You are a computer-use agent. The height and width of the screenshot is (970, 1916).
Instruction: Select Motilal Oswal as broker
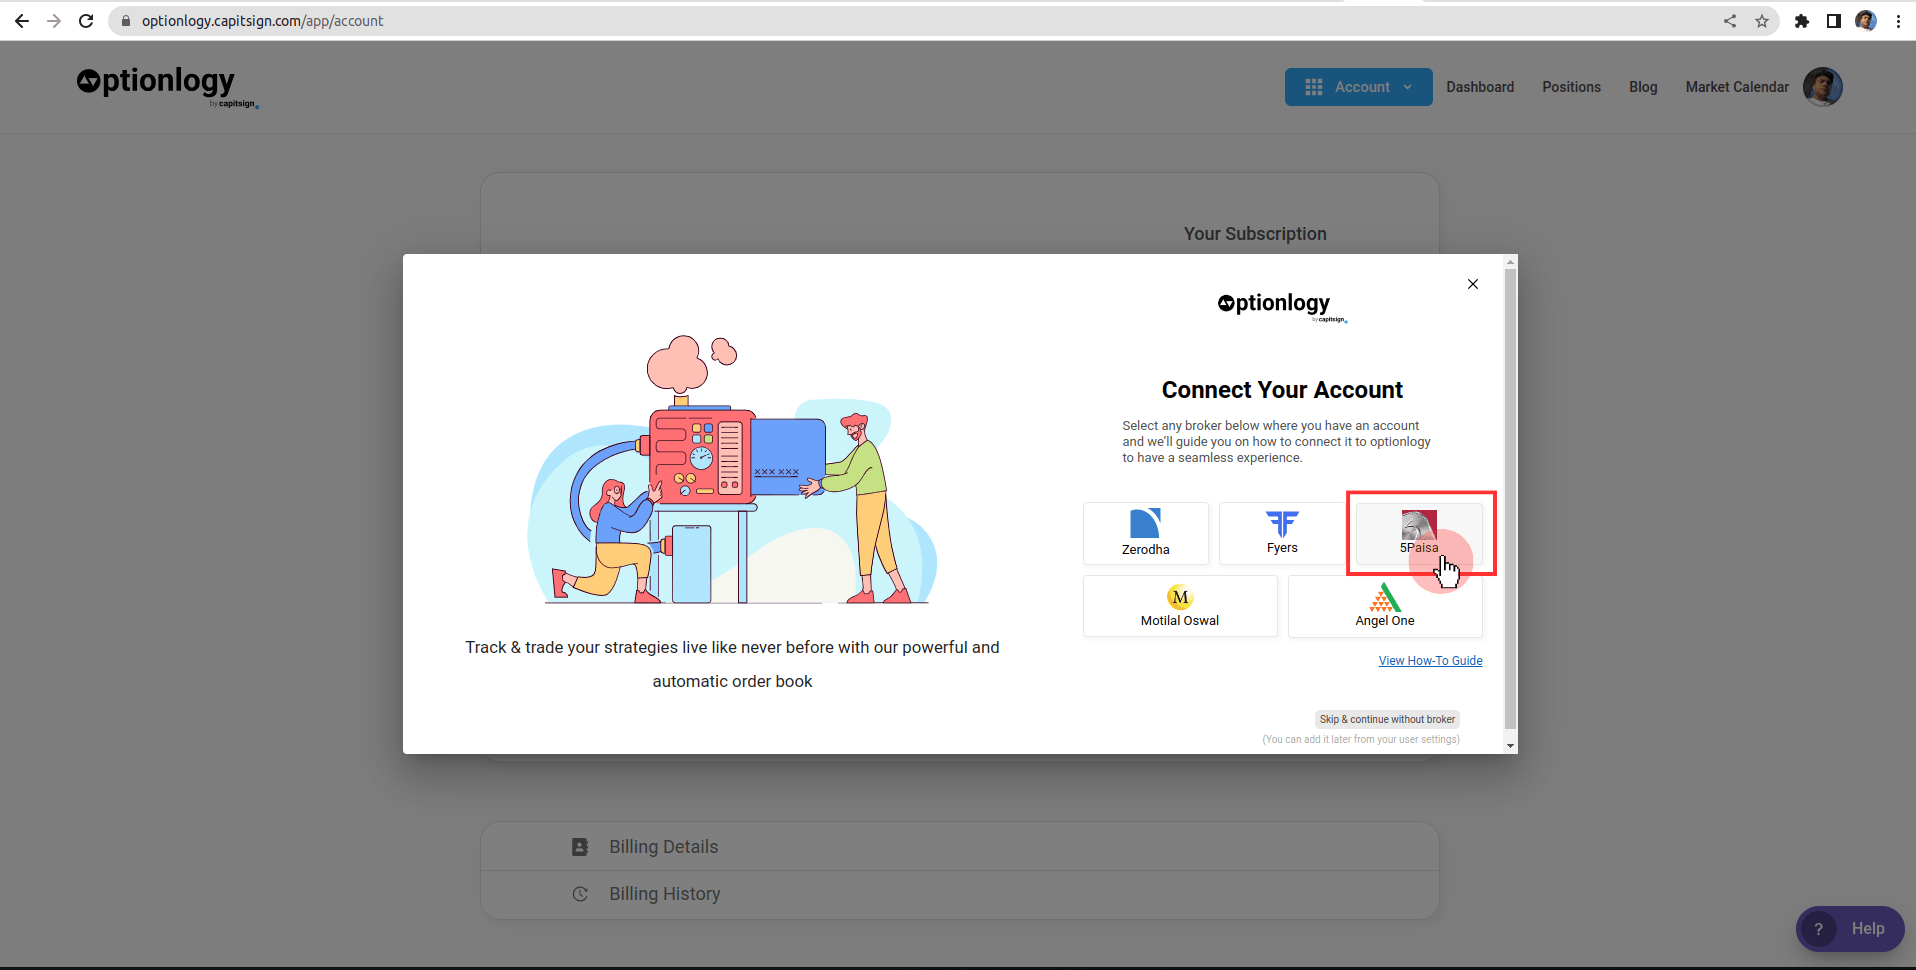pos(1180,606)
